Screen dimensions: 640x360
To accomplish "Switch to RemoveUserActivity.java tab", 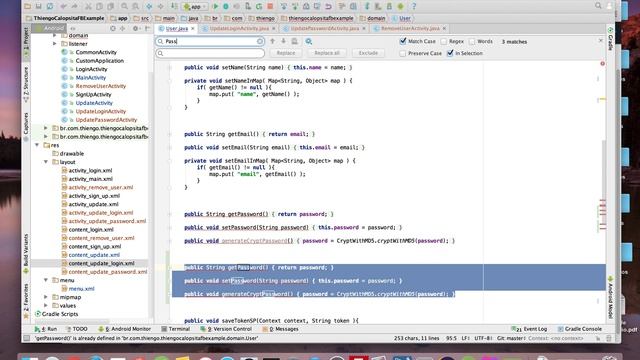I will 410,29.
